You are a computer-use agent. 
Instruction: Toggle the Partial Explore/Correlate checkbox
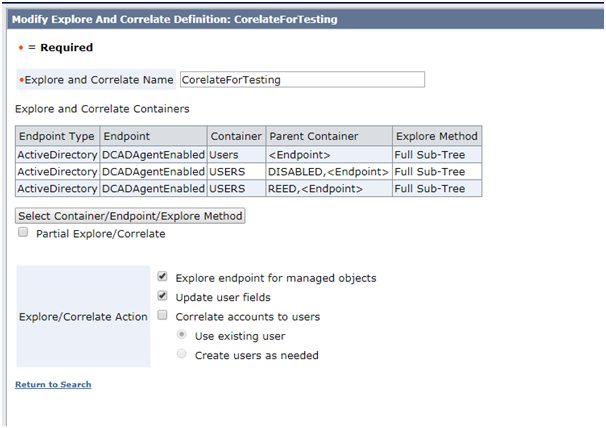pos(23,232)
